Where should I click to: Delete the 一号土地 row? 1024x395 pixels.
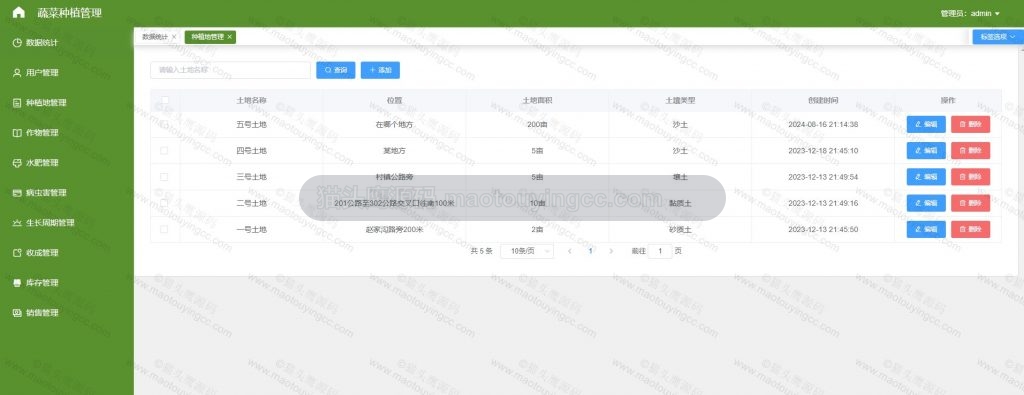click(x=970, y=229)
